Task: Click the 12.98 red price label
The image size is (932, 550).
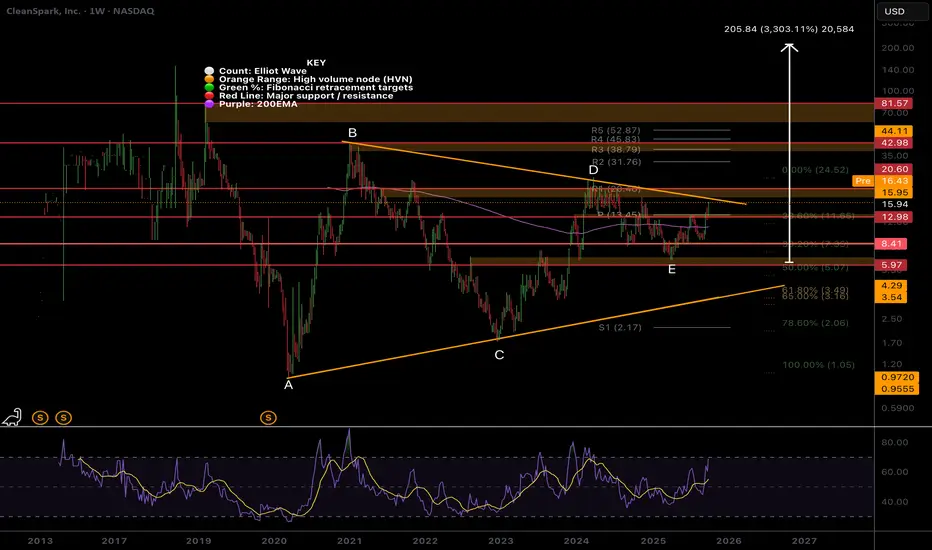Action: pos(894,217)
